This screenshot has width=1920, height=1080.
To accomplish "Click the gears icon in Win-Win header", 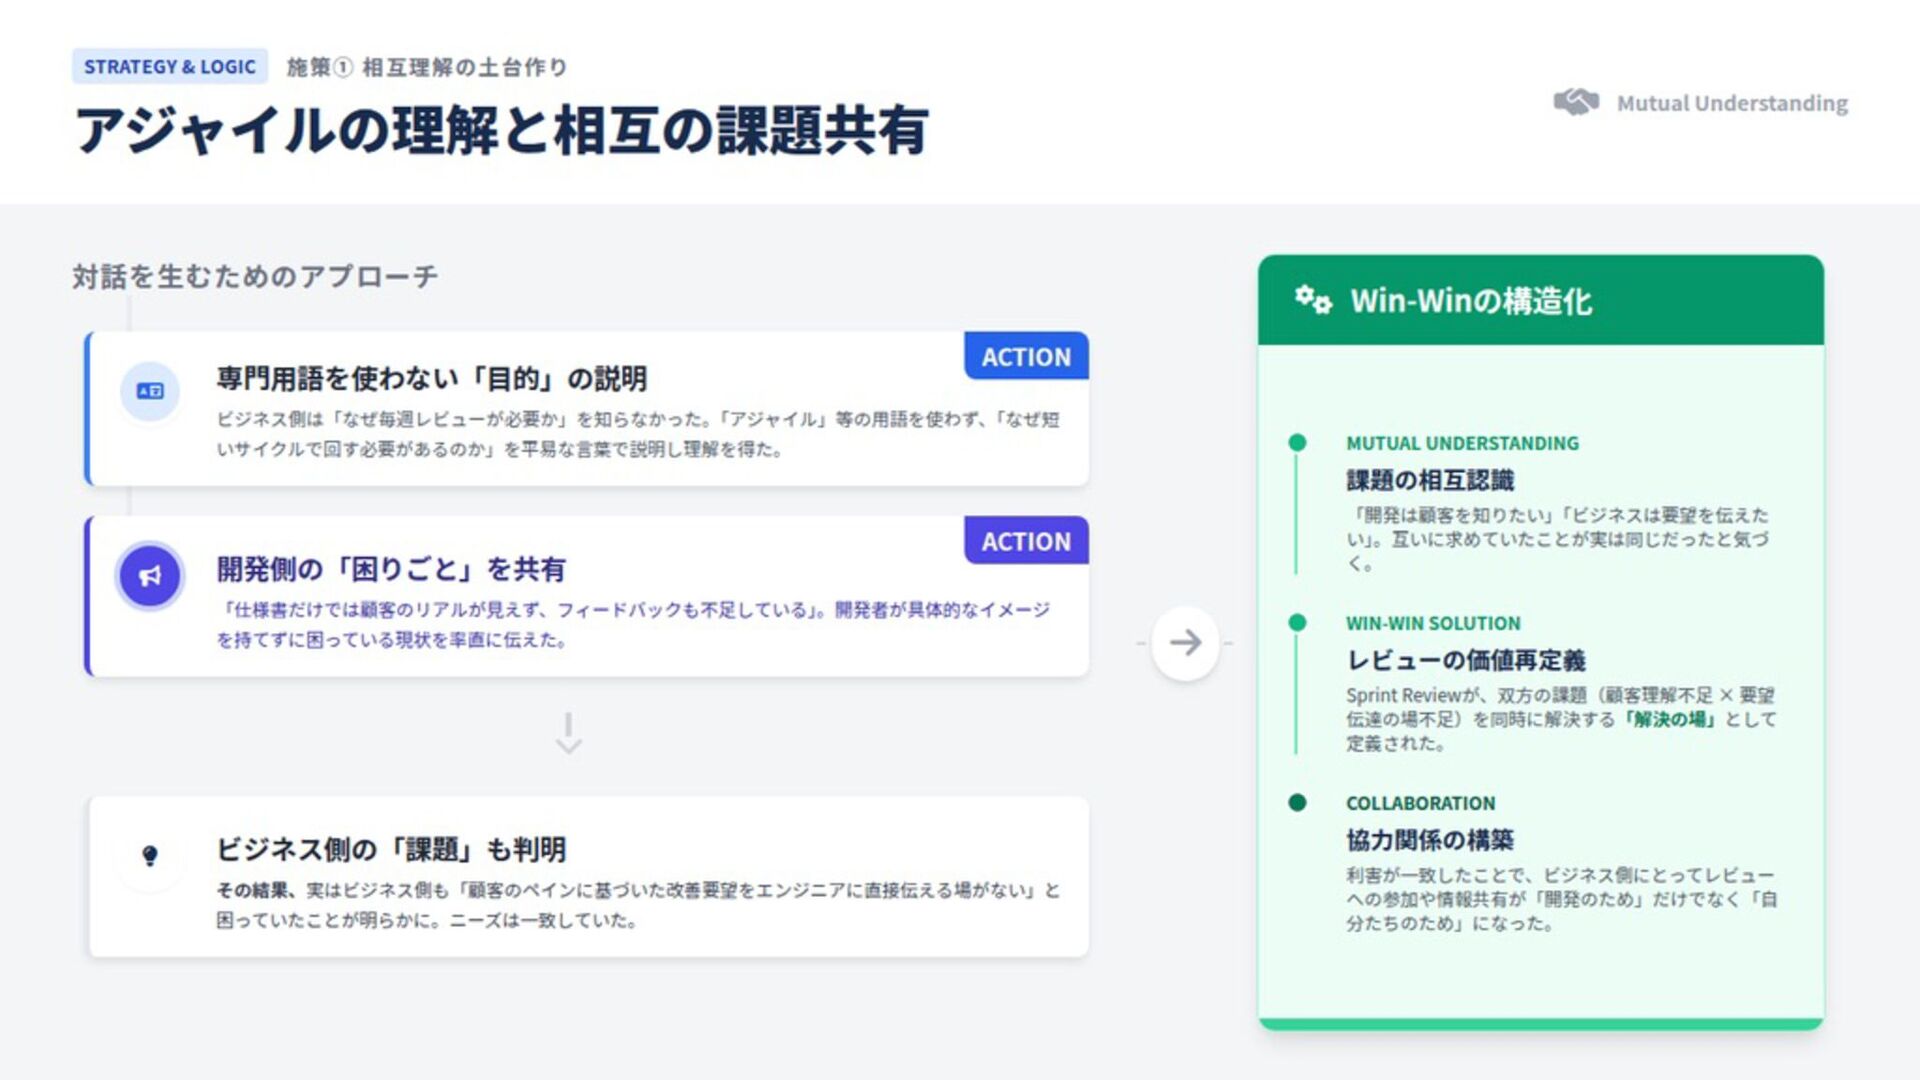I will click(1313, 300).
